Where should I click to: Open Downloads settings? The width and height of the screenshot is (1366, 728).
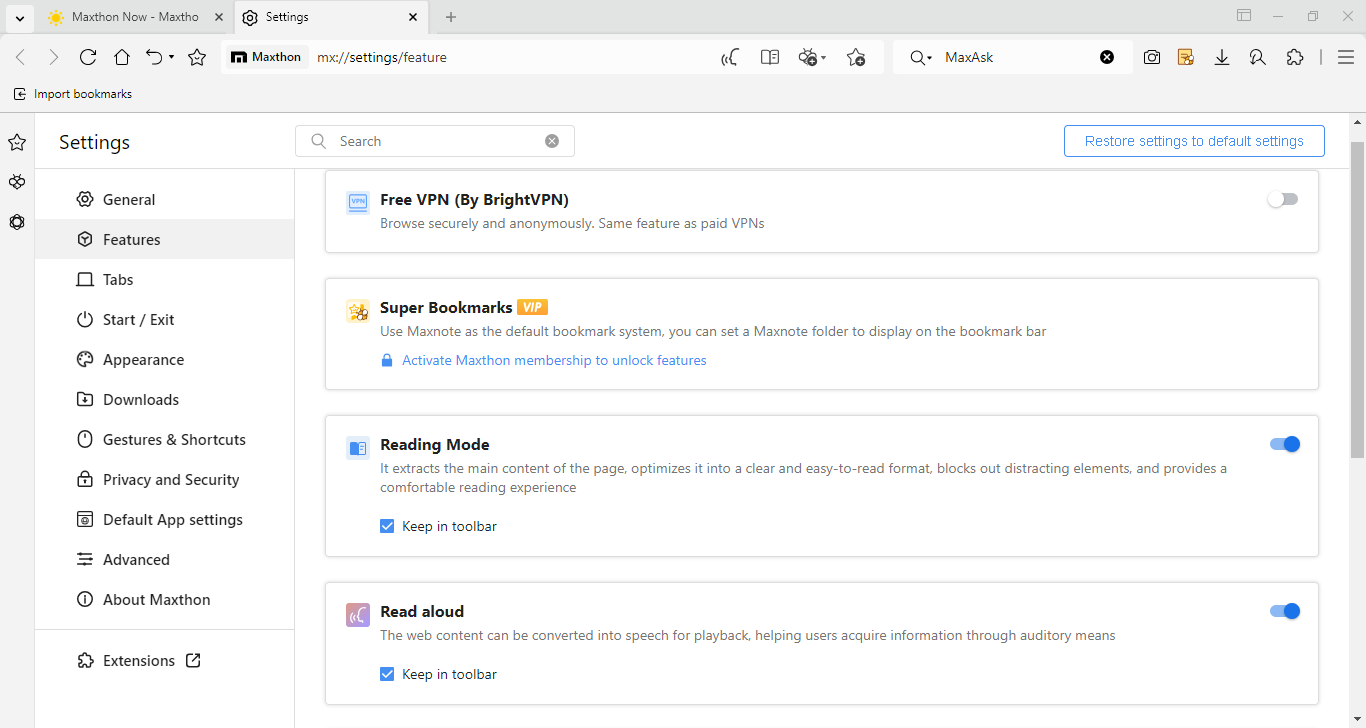165,399
